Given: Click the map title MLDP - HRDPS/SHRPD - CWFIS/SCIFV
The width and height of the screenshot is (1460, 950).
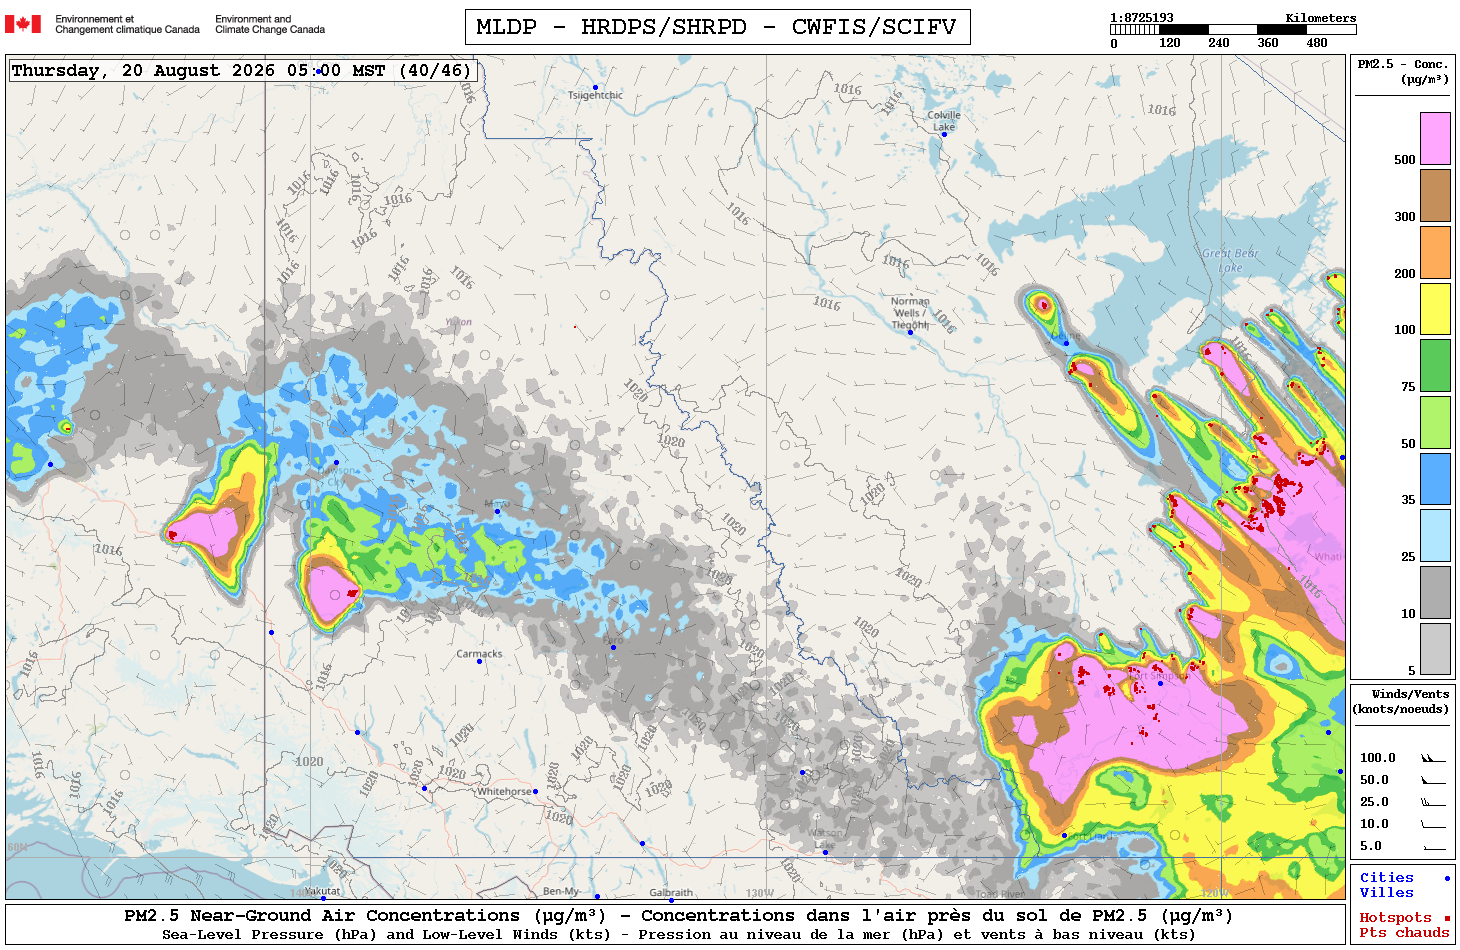Looking at the screenshot, I should [717, 27].
